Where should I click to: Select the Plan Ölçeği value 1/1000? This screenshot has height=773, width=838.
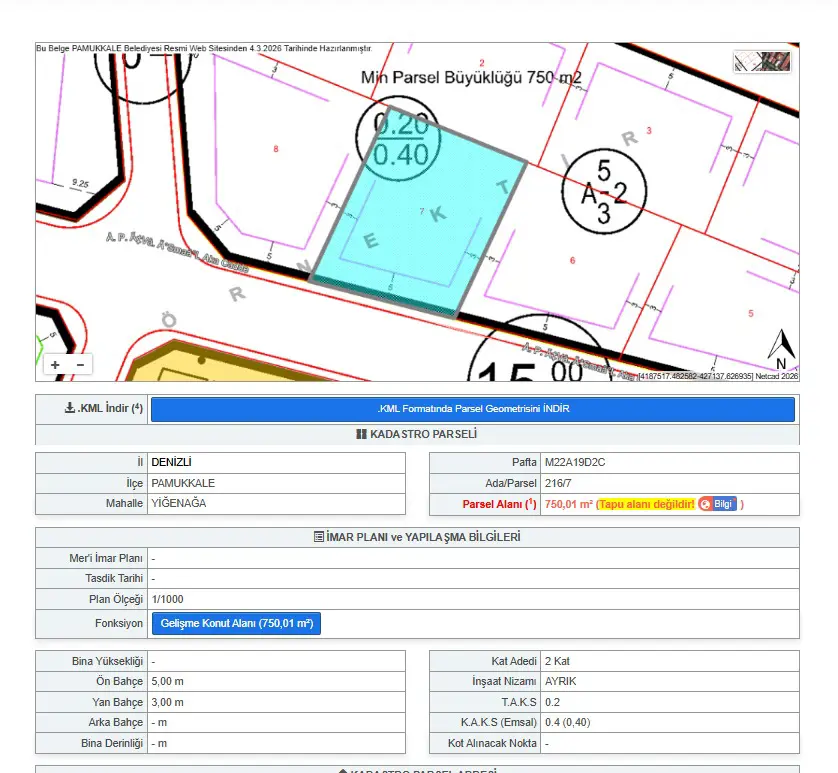(x=168, y=599)
